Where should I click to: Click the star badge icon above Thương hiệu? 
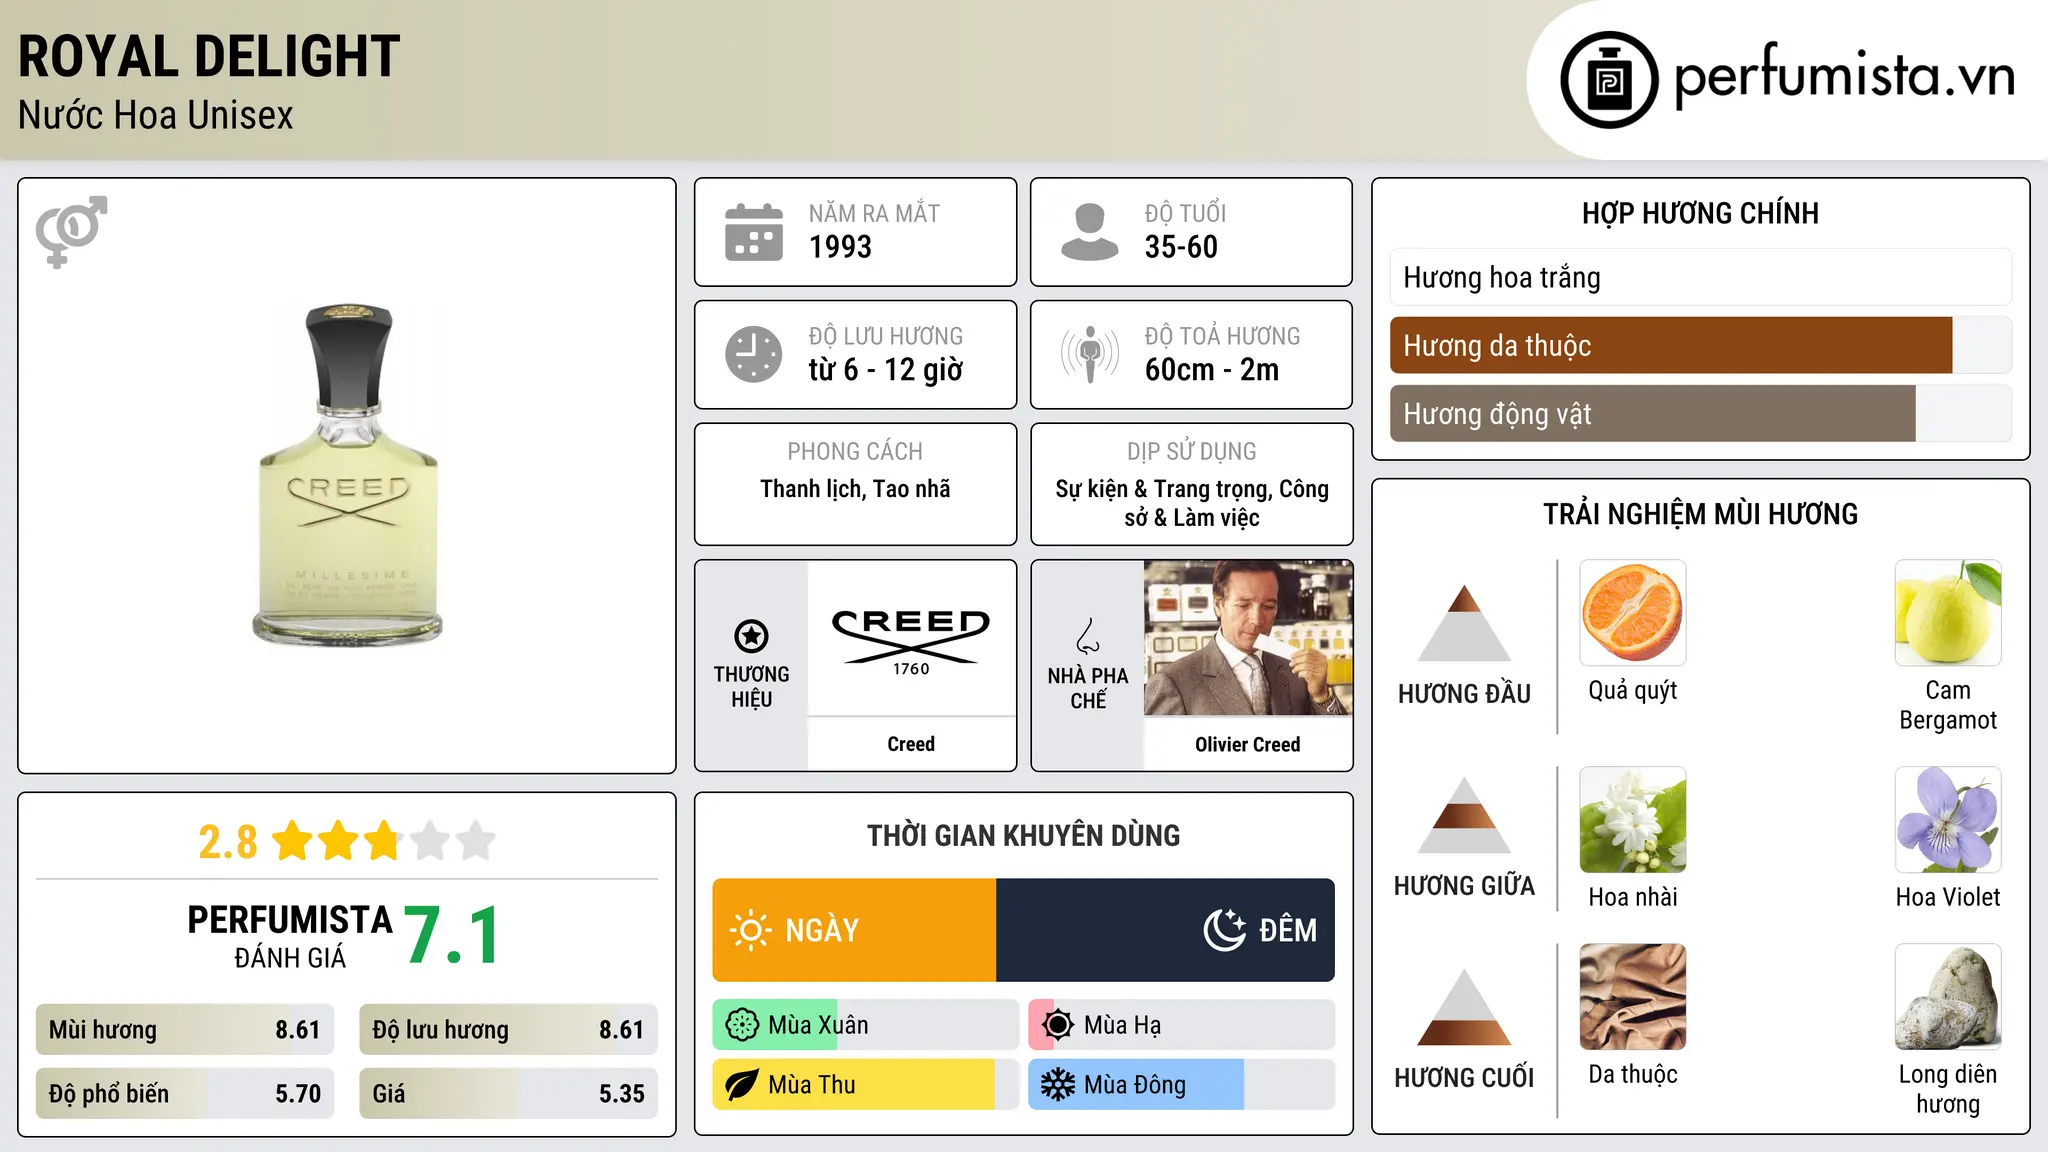(751, 635)
